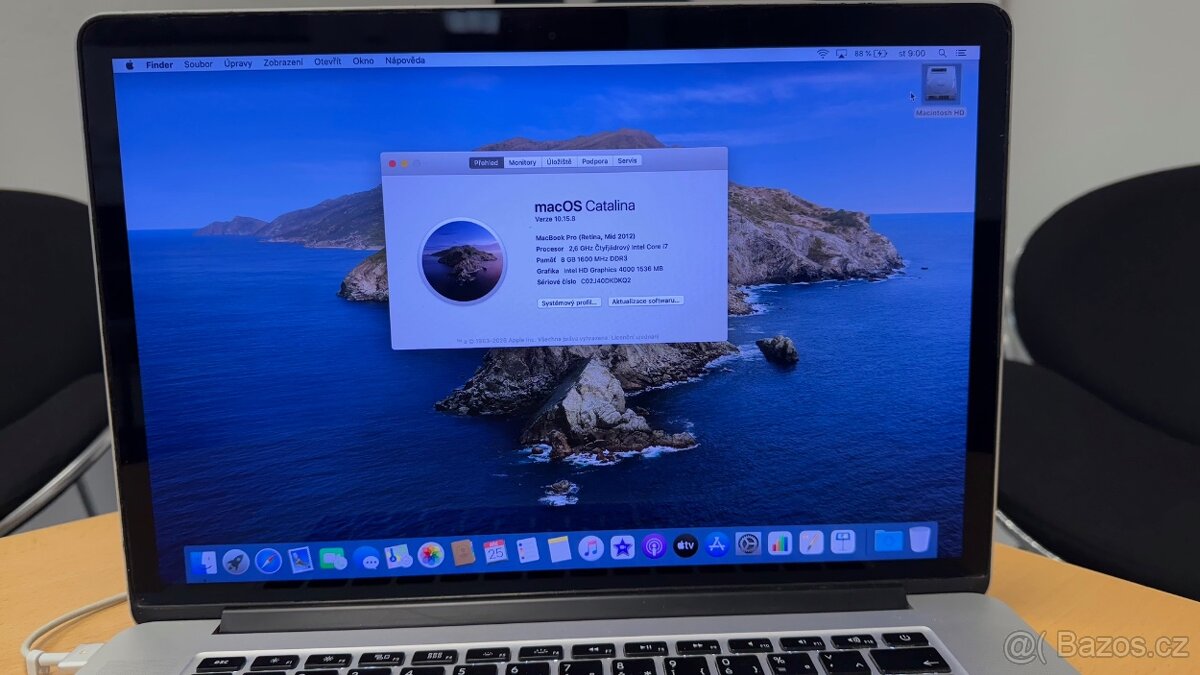
Task: Open the Maps app in the Dock
Action: tap(398, 551)
